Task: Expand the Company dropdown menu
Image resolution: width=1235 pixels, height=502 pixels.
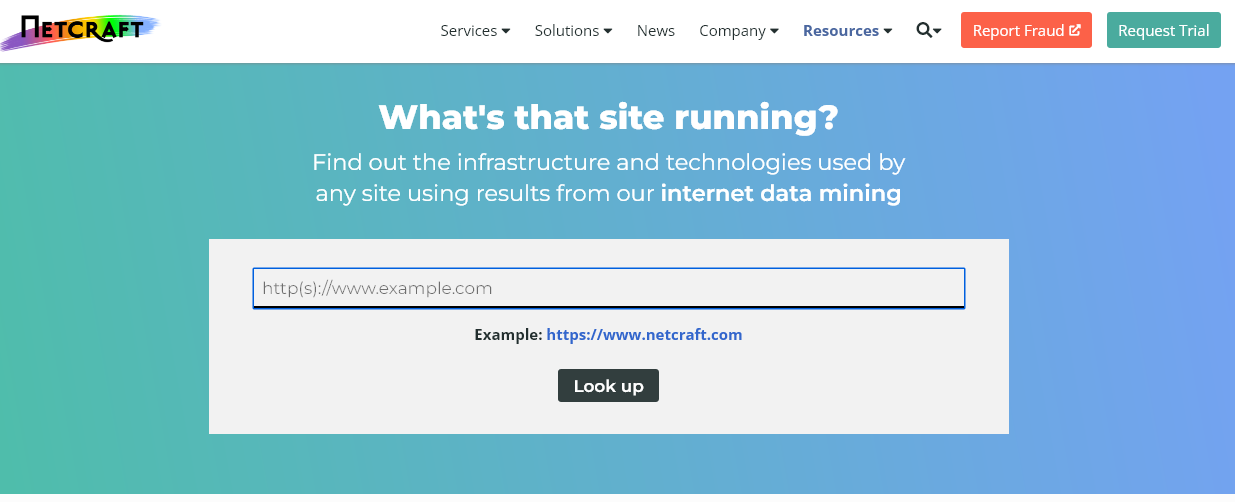Action: (739, 31)
